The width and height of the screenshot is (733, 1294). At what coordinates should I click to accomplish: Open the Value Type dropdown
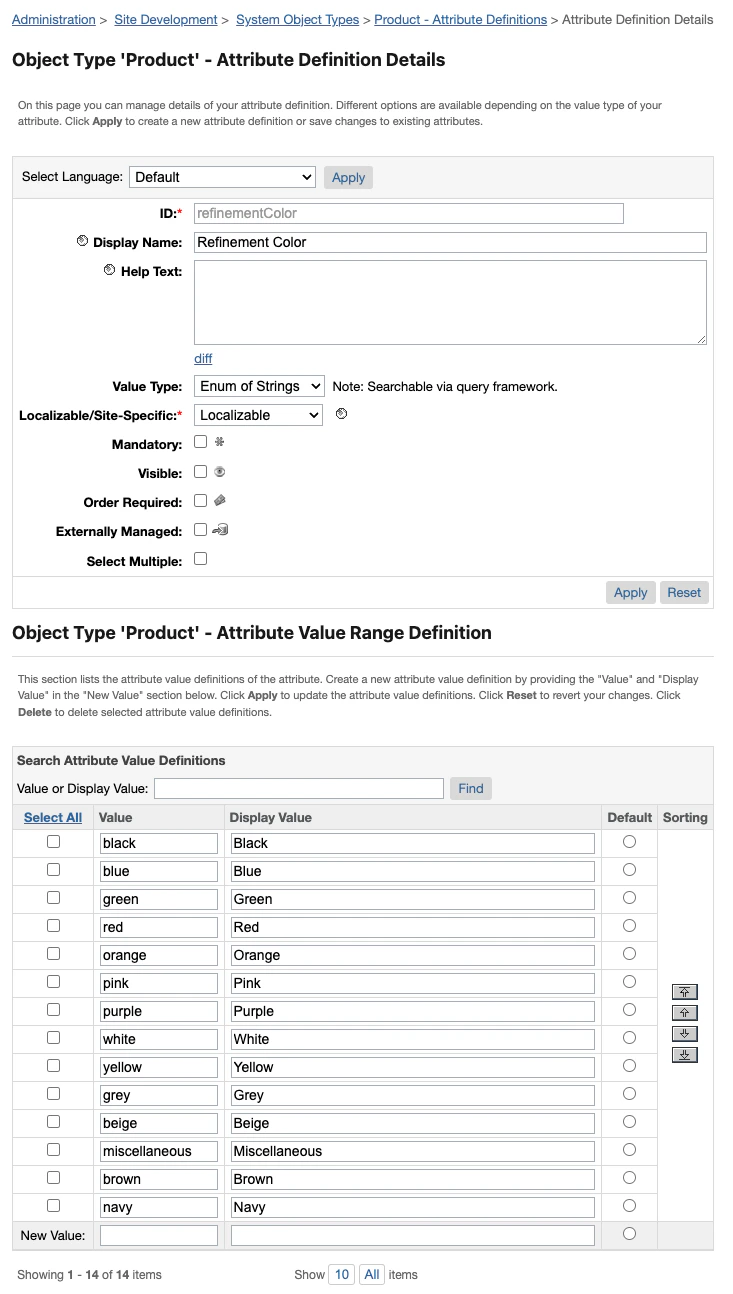tap(259, 385)
